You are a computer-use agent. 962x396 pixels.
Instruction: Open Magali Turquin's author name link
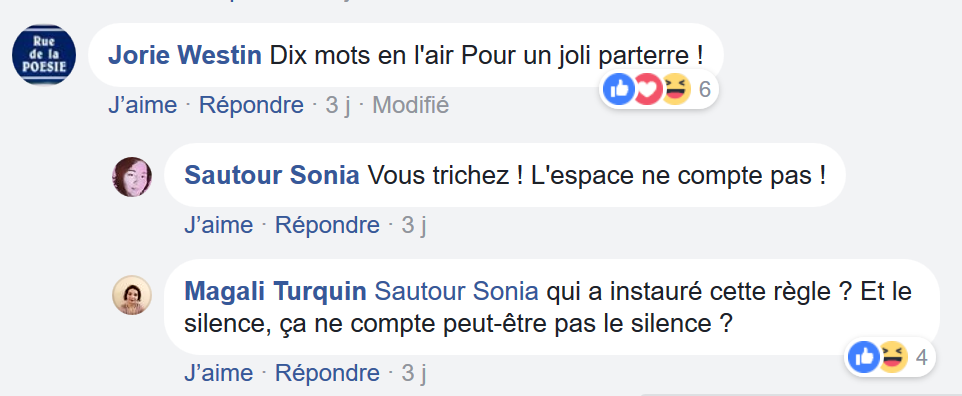pyautogui.click(x=275, y=292)
